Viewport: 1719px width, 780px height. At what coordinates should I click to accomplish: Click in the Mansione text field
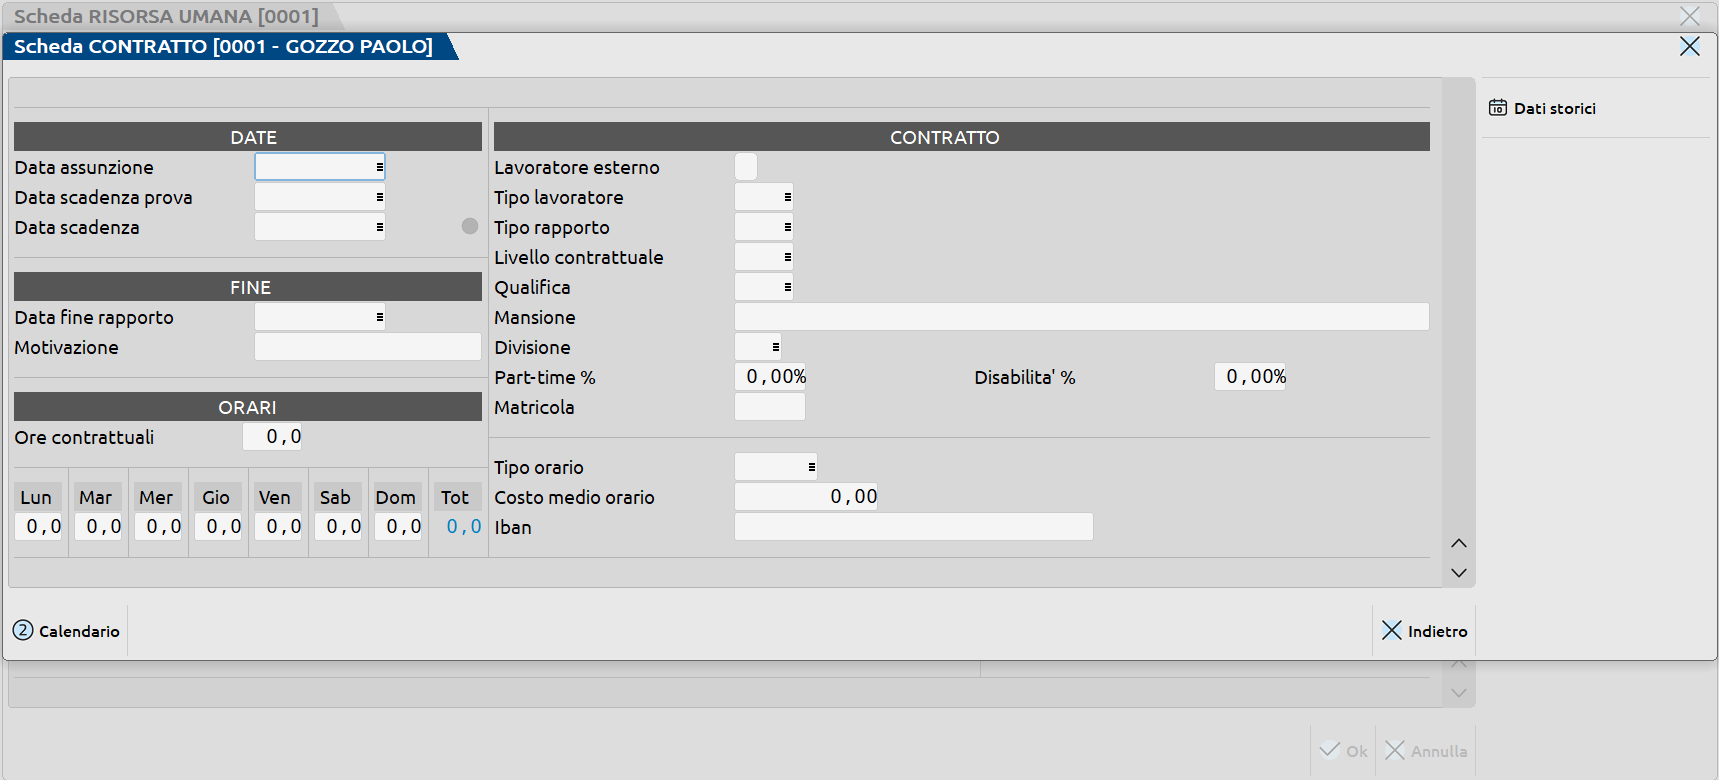[1080, 317]
